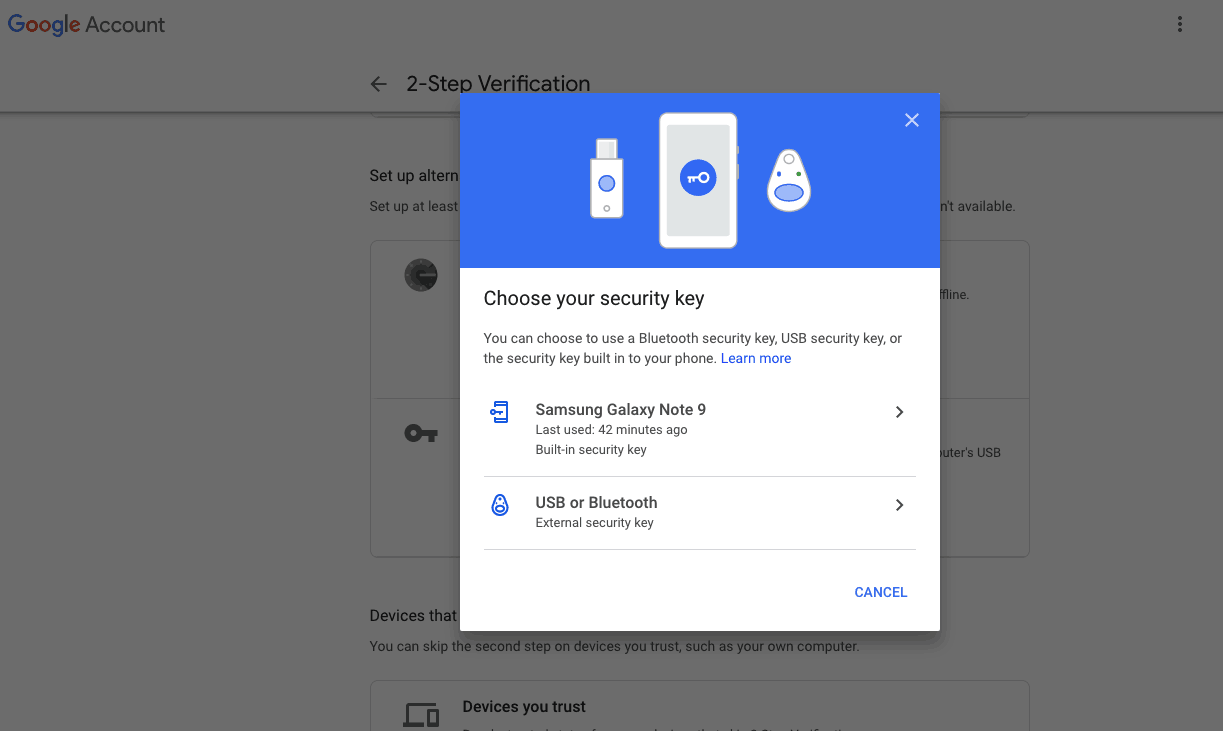Expand the Samsung Galaxy Note 9 chevron
Image resolution: width=1223 pixels, height=731 pixels.
[899, 412]
